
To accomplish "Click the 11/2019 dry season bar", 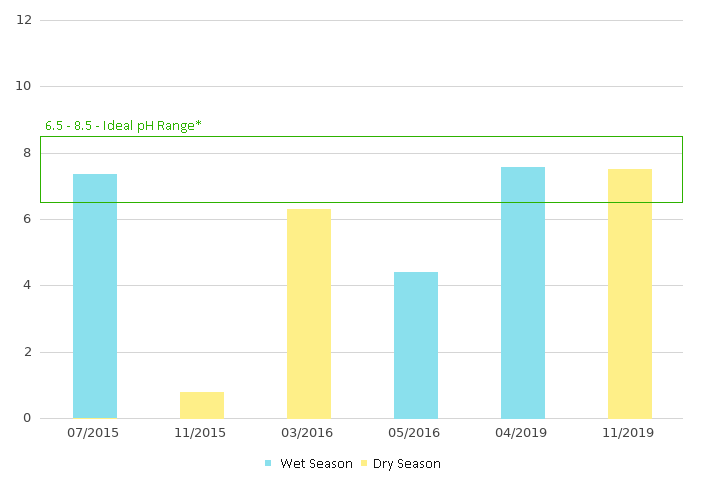I will tap(630, 293).
